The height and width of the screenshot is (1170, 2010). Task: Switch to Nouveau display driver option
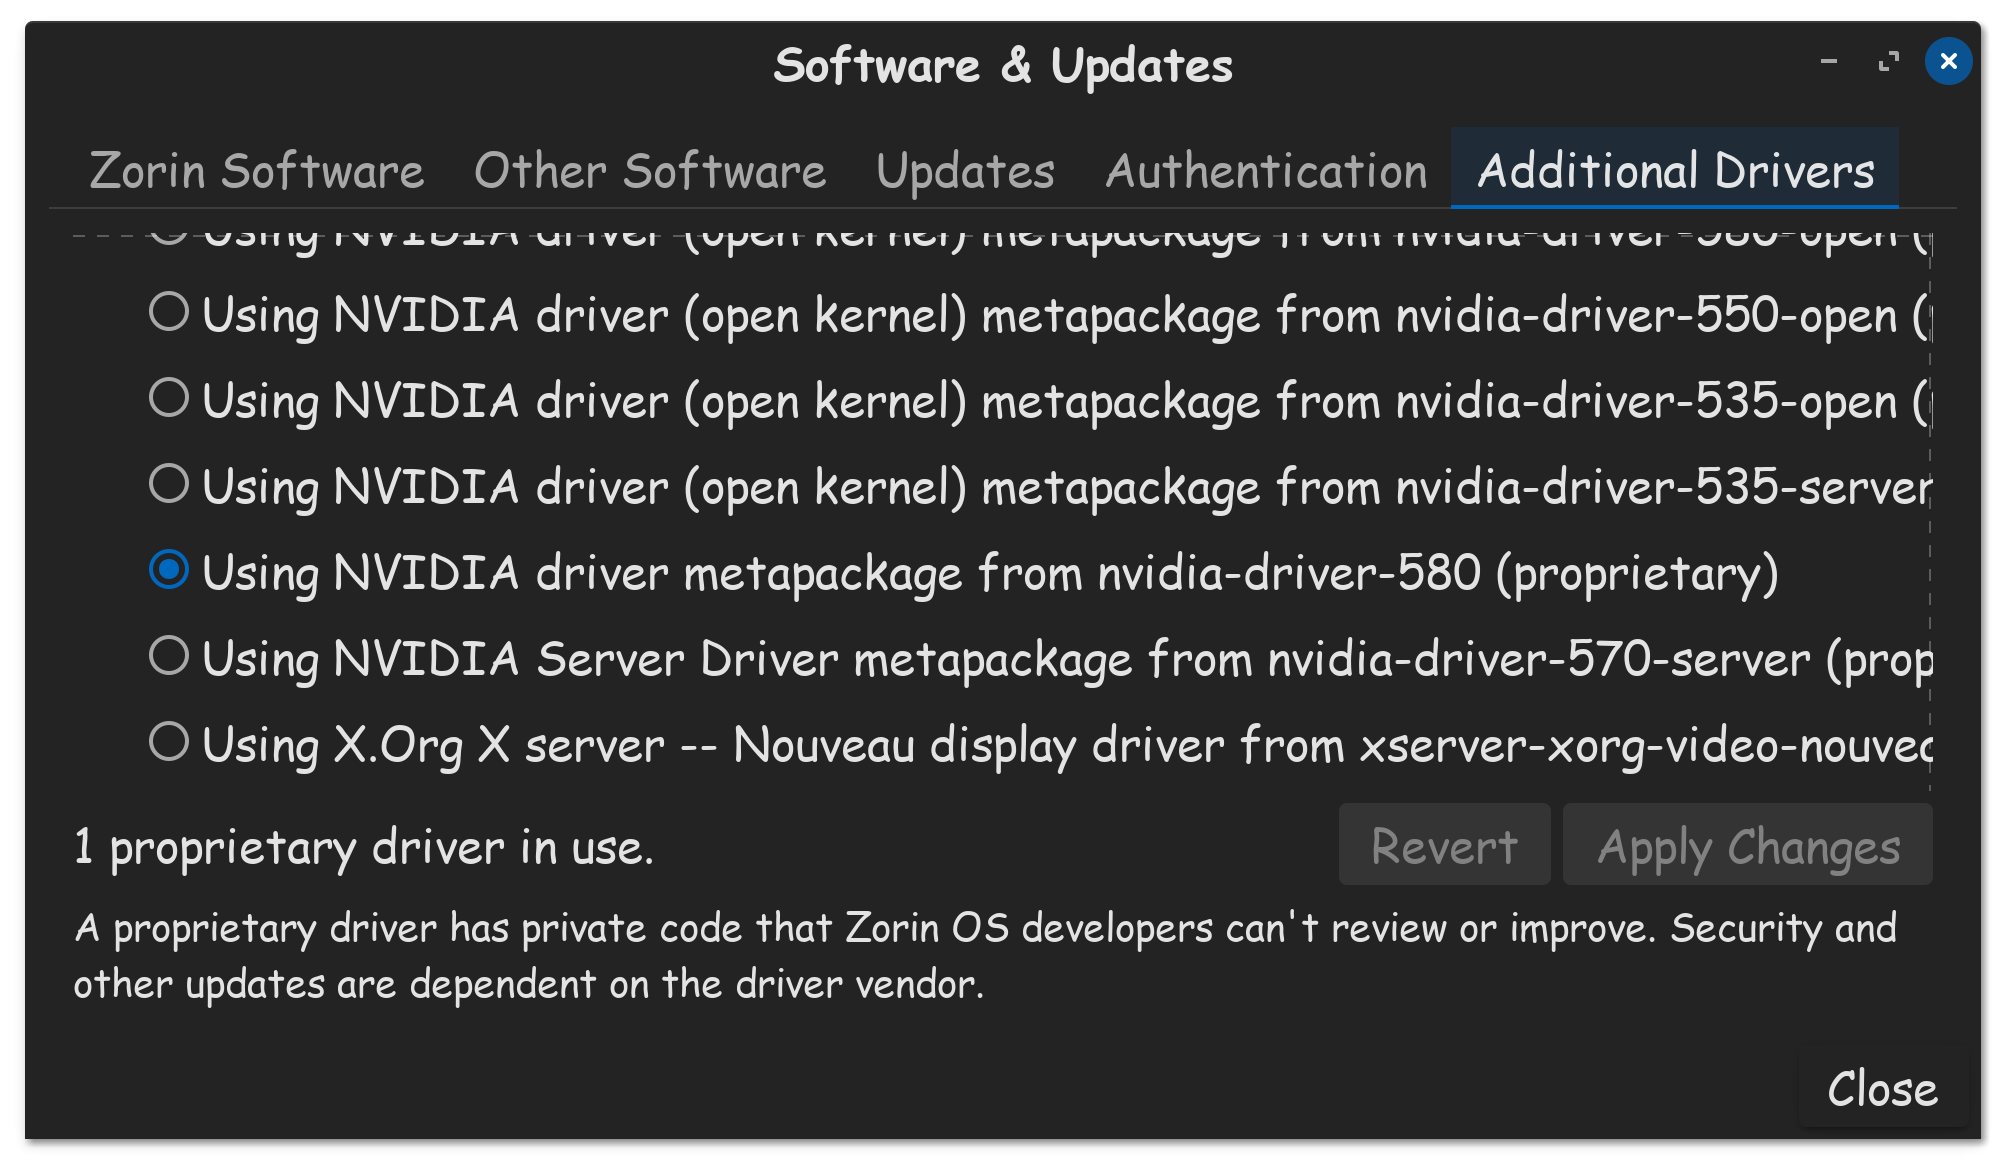[x=169, y=743]
